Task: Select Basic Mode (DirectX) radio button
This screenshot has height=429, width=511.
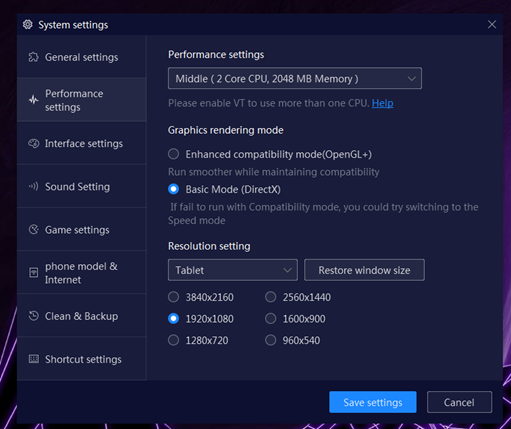Action: point(173,189)
